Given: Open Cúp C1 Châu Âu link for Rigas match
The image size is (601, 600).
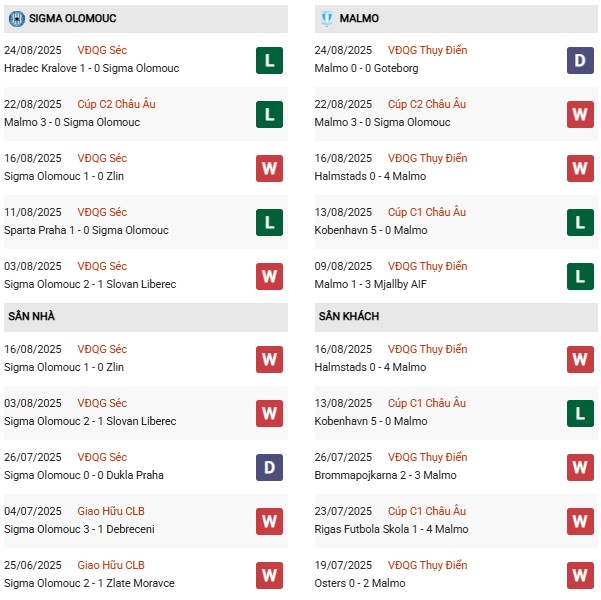Looking at the screenshot, I should (x=427, y=511).
